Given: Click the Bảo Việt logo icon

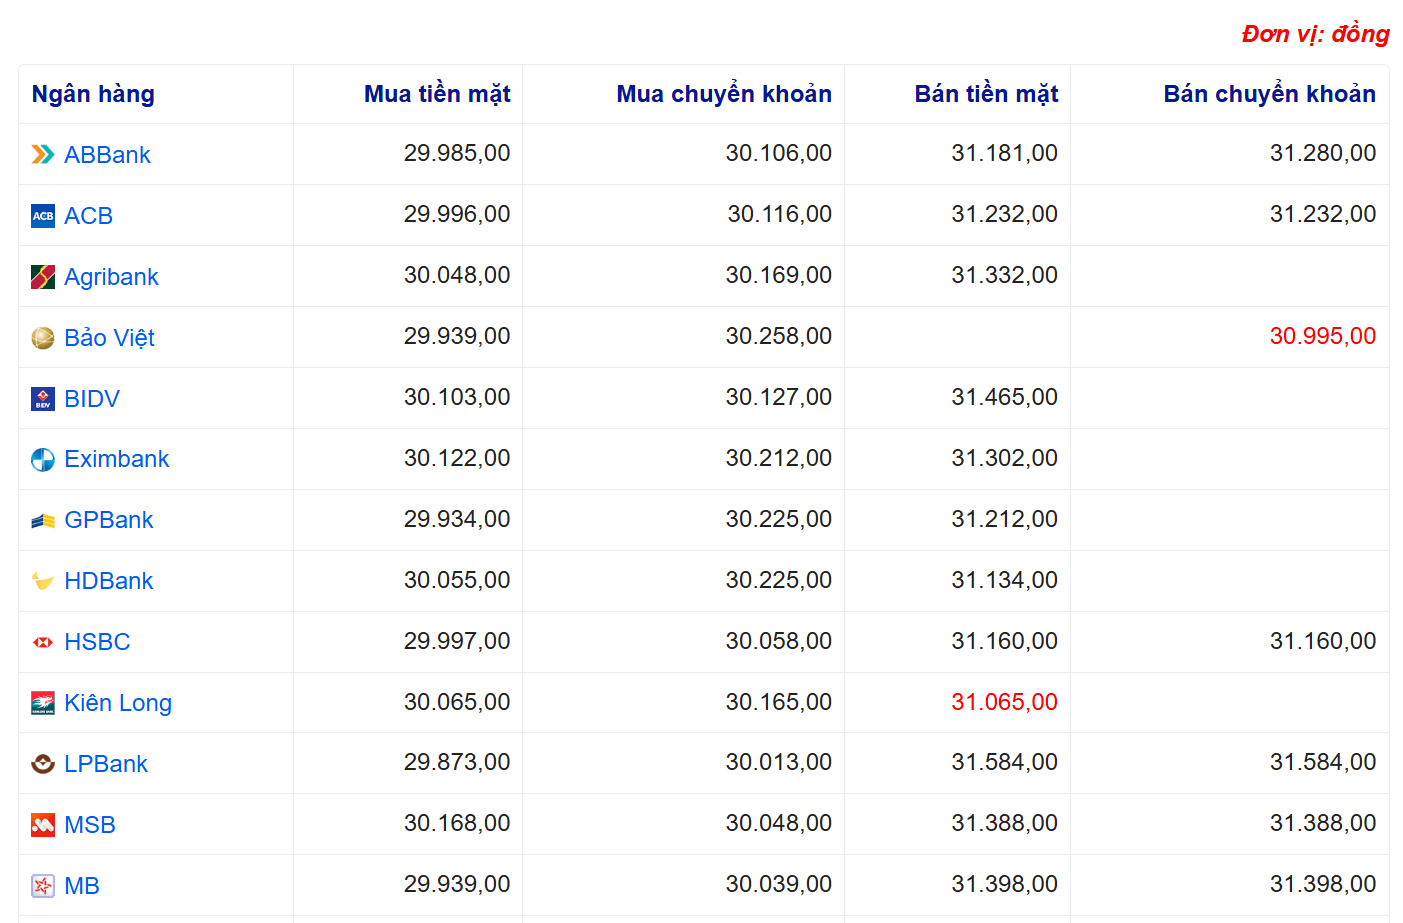Looking at the screenshot, I should (43, 338).
